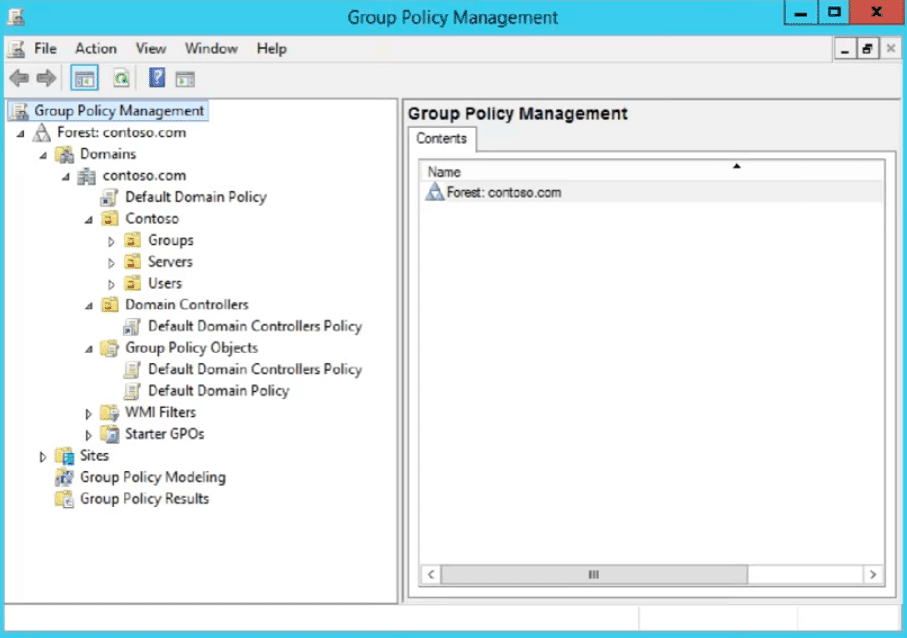Screen dimensions: 907x638
Task: Click the Servers OU icon
Action: tap(132, 262)
